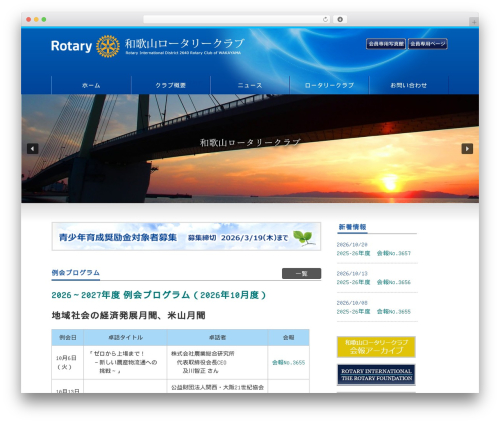Click the 和歌山ロータリークラブ site title

coord(184,44)
